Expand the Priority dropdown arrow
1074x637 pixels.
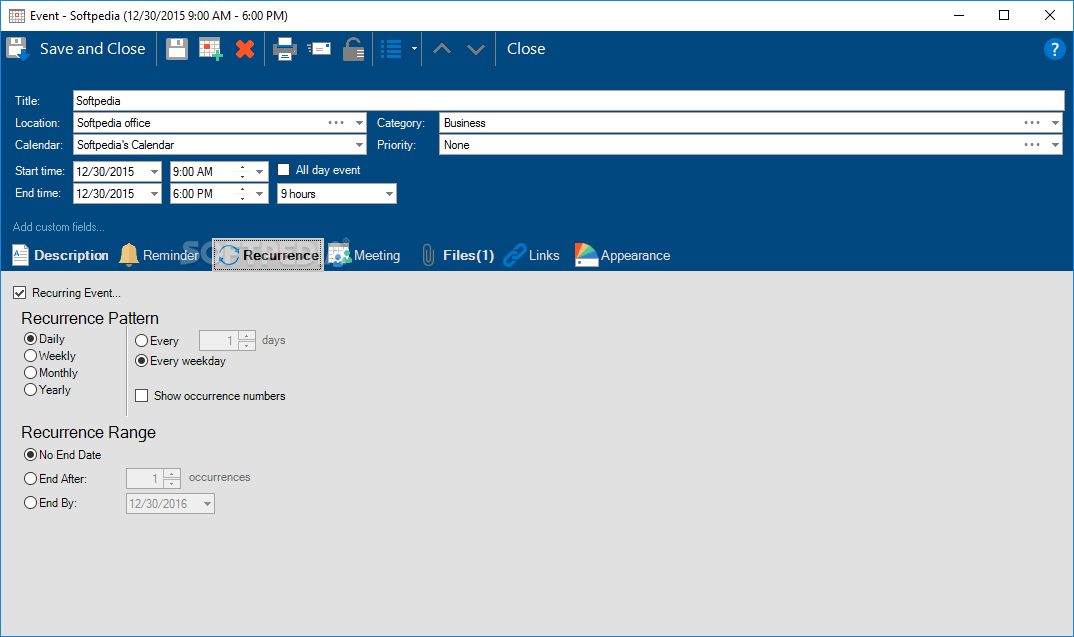1055,145
